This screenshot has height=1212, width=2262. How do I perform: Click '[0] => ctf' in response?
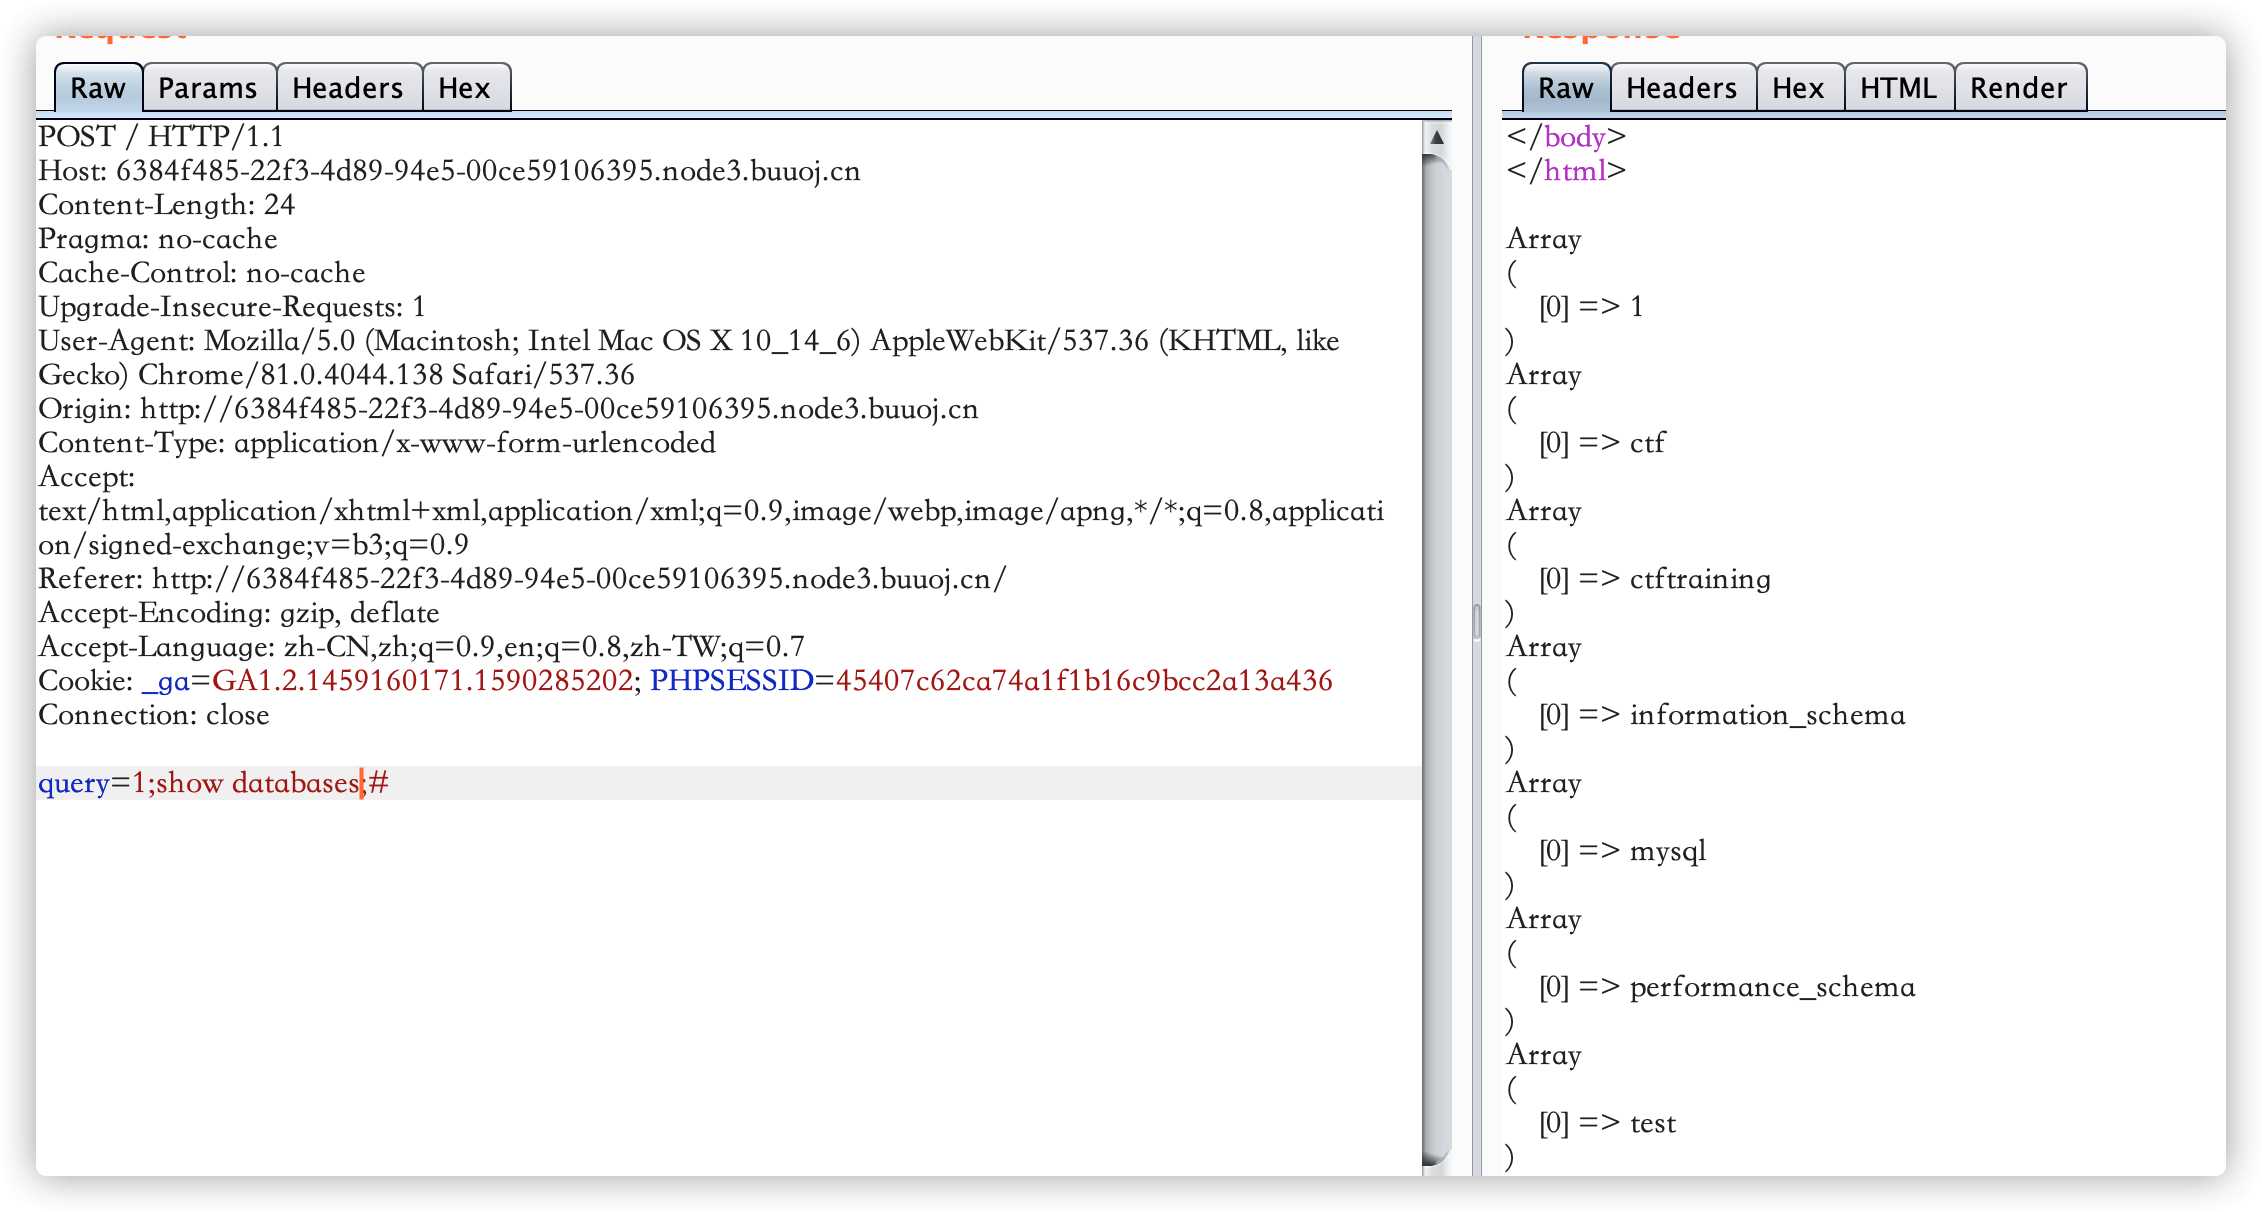[1602, 443]
